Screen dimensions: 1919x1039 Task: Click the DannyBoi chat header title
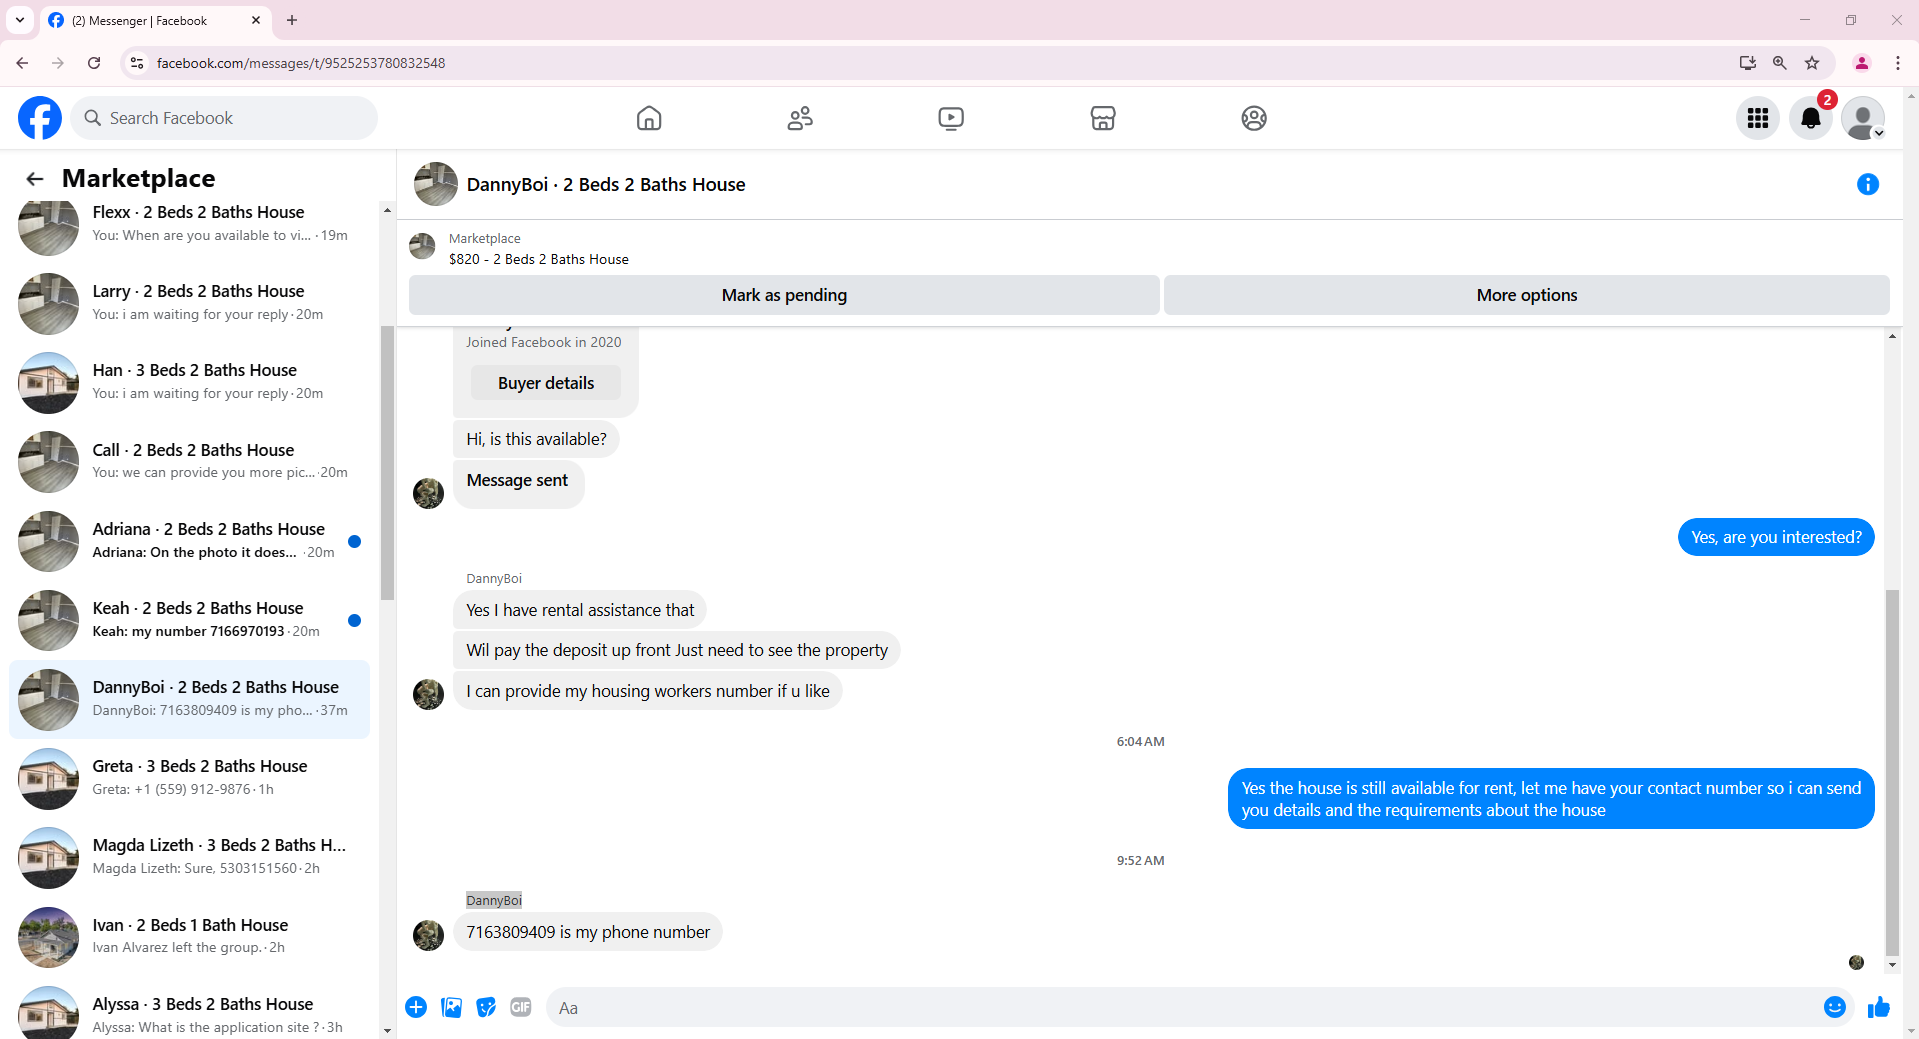(x=606, y=184)
